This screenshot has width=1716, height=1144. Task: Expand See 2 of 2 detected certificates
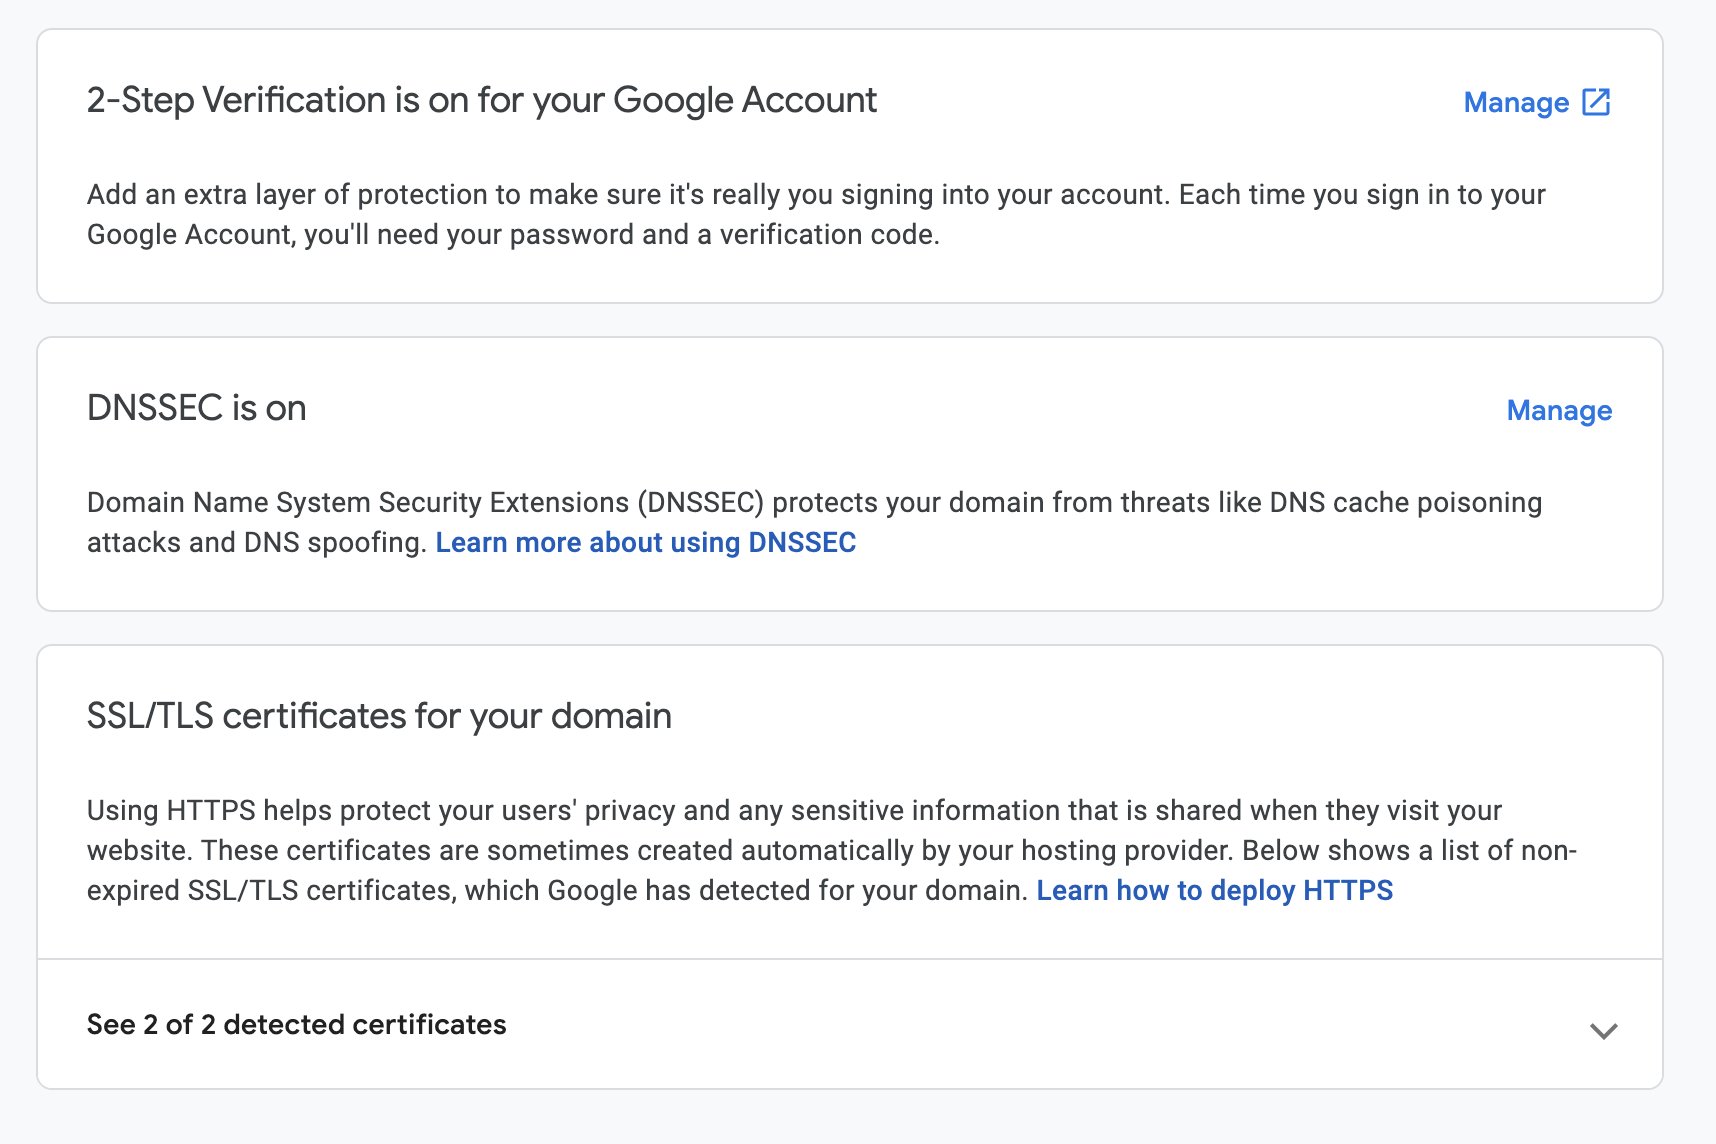tap(297, 1024)
